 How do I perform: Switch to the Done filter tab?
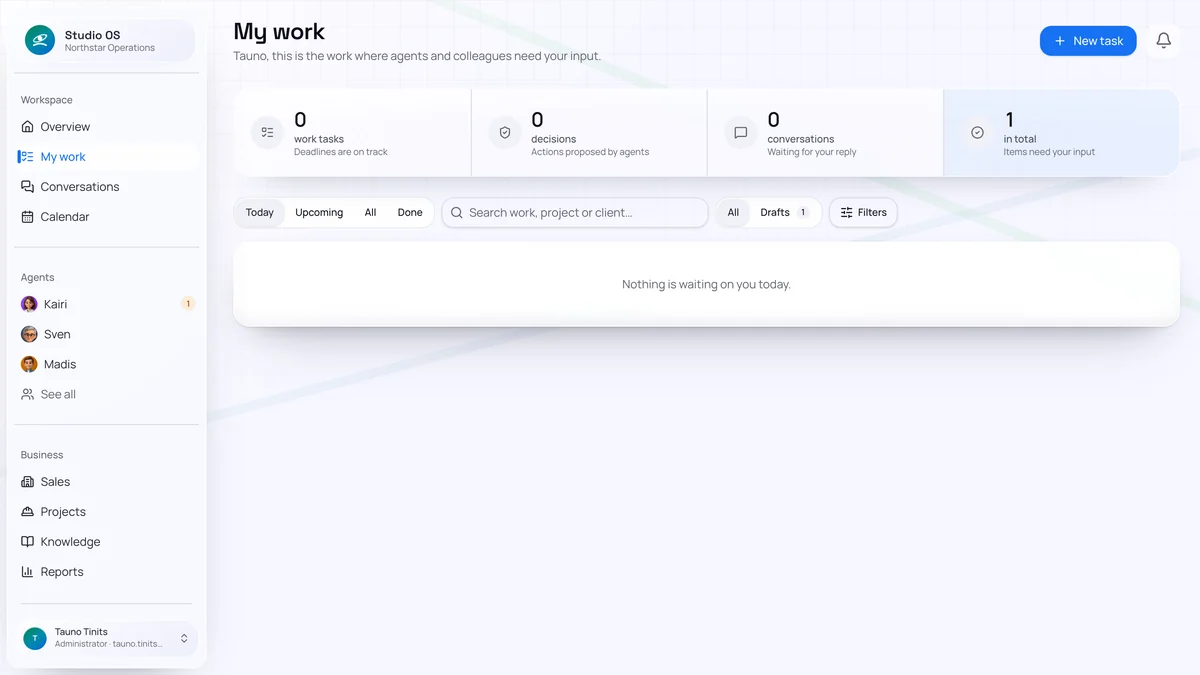point(410,212)
